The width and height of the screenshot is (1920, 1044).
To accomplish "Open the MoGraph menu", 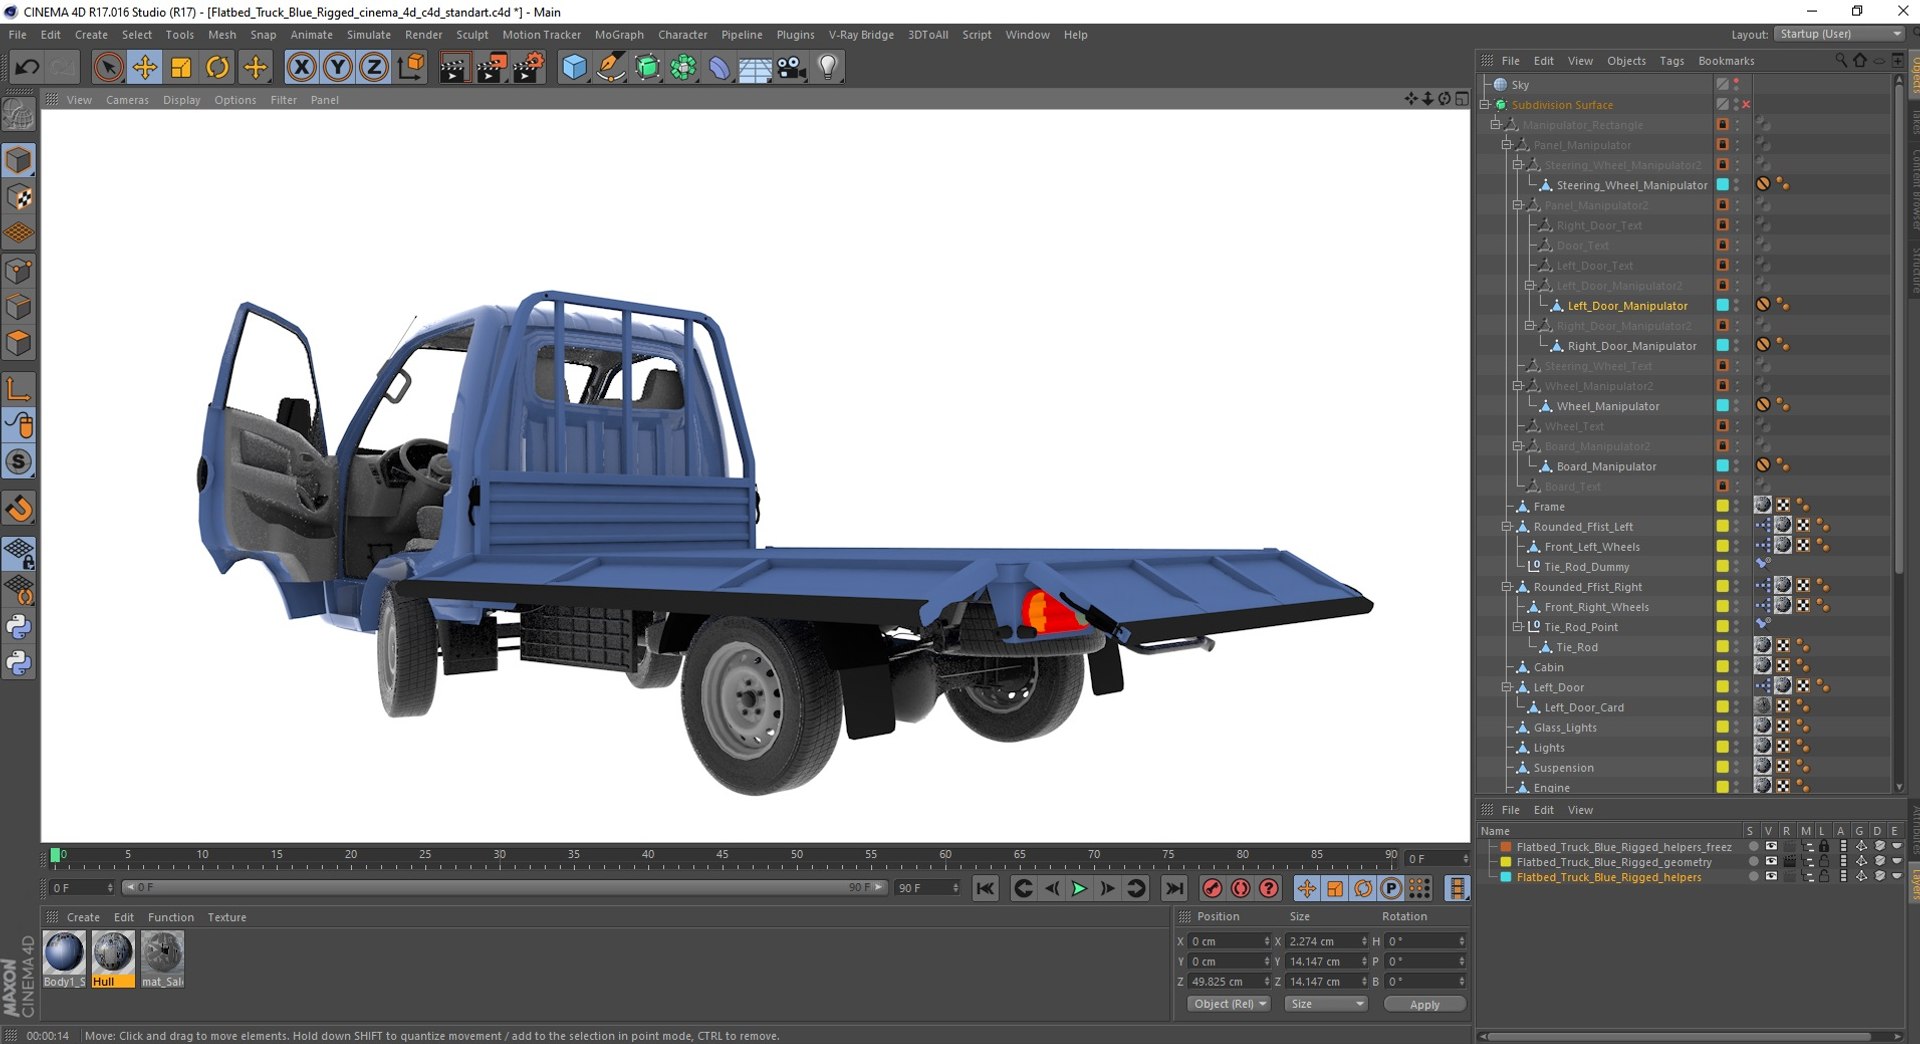I will [619, 34].
